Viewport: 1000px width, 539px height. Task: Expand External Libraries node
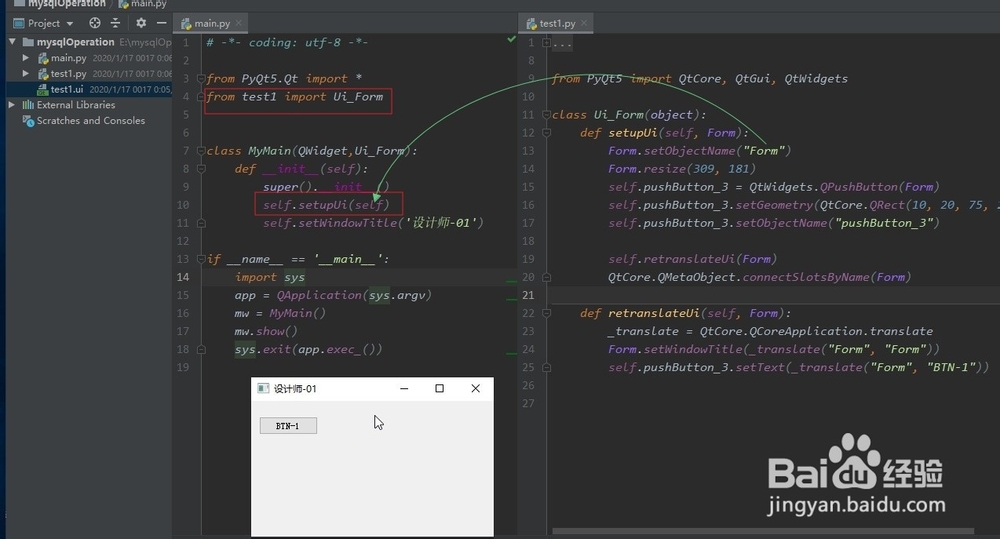pos(11,105)
